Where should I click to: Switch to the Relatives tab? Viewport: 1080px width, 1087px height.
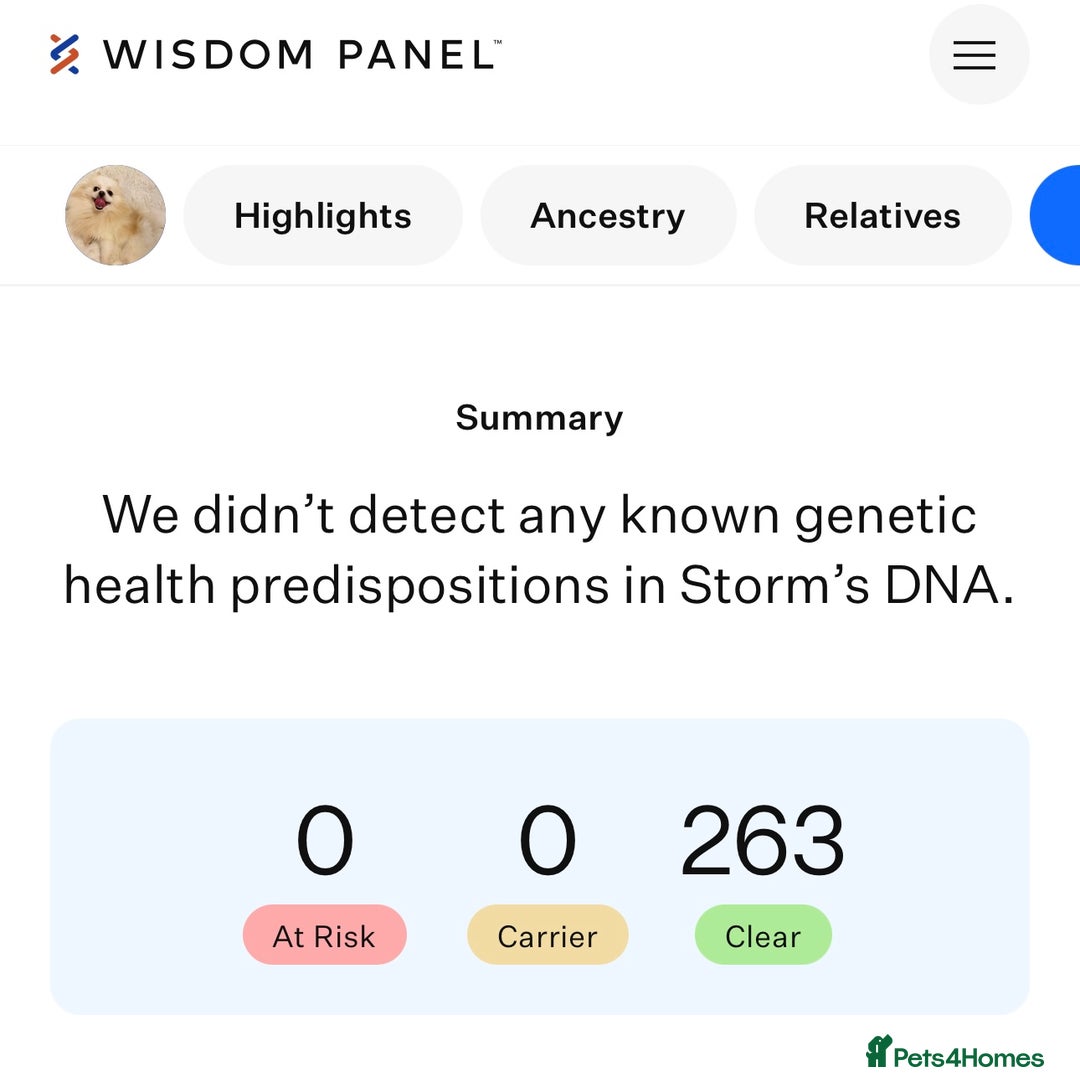882,215
